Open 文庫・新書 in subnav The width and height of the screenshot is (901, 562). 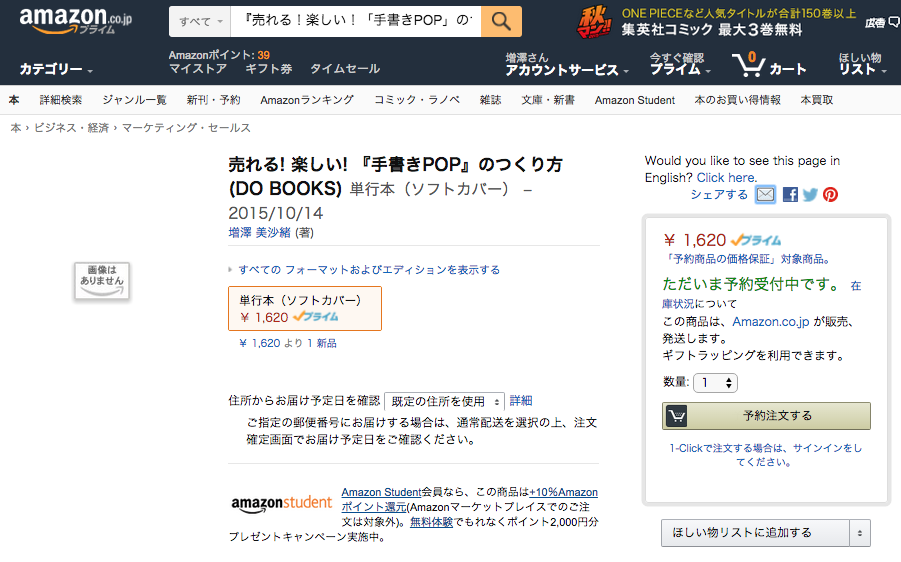tap(548, 100)
